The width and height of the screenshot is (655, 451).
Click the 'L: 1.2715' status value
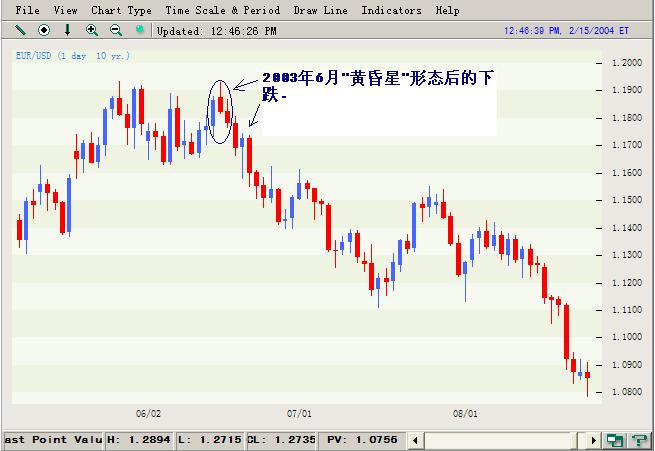pyautogui.click(x=210, y=440)
